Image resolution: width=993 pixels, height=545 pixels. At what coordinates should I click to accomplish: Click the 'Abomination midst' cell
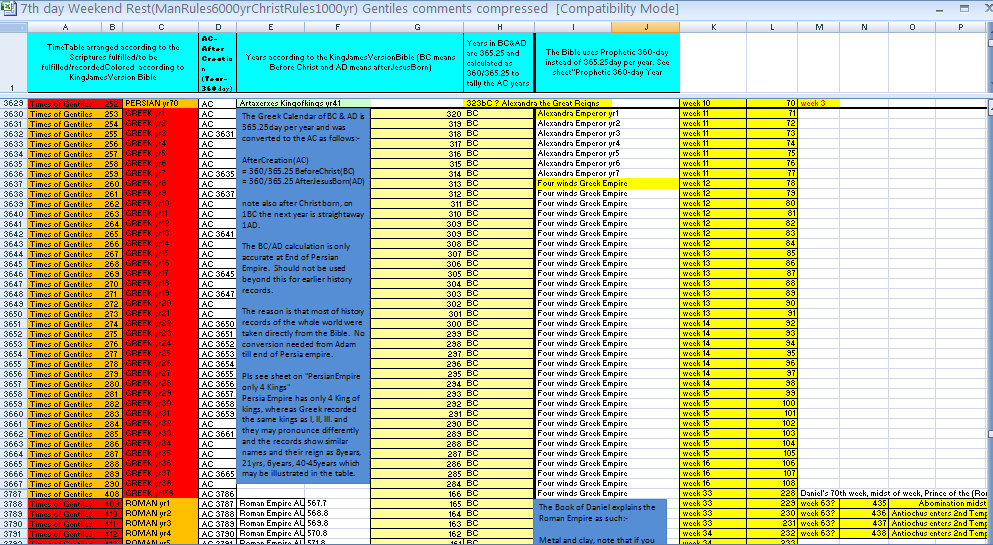[937, 504]
